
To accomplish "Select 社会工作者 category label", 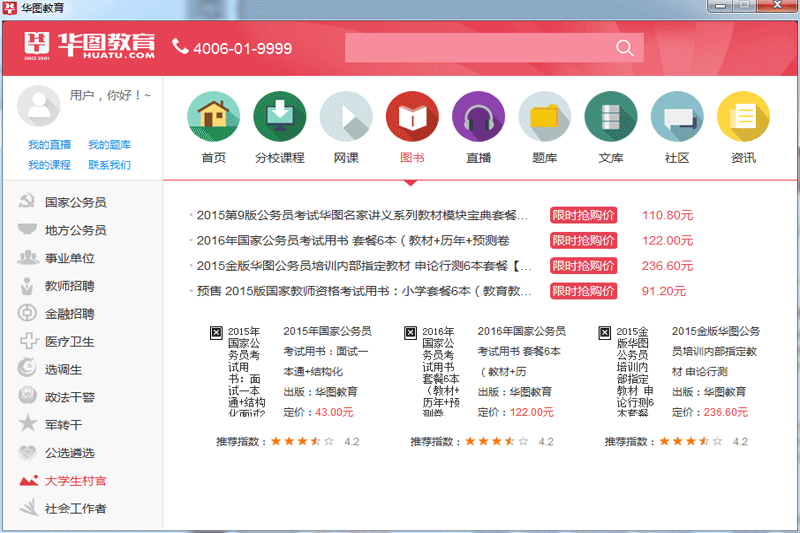I will (76, 509).
